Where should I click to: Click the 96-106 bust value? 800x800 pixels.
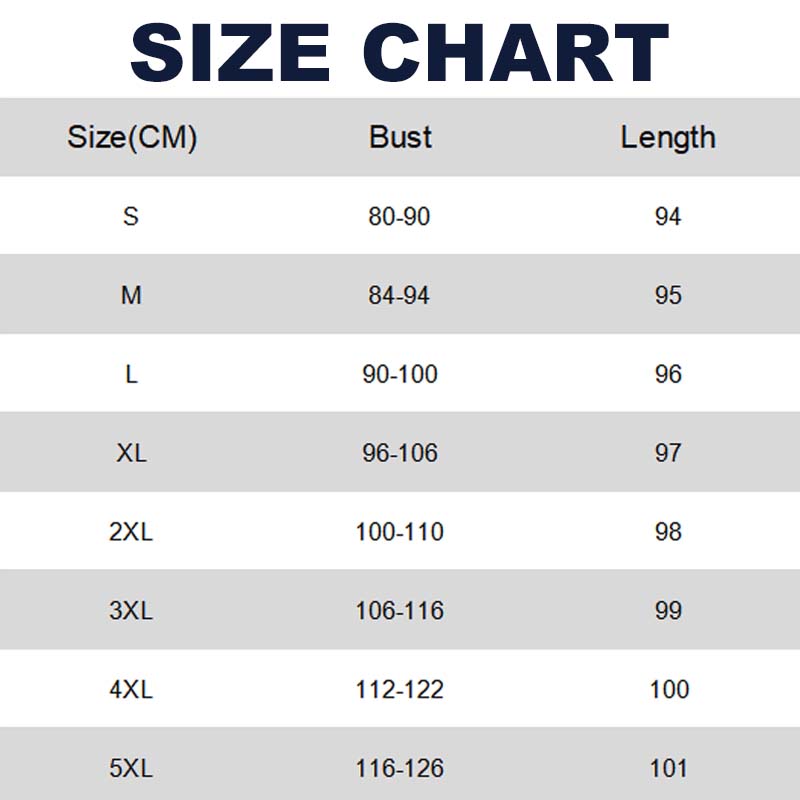399,453
